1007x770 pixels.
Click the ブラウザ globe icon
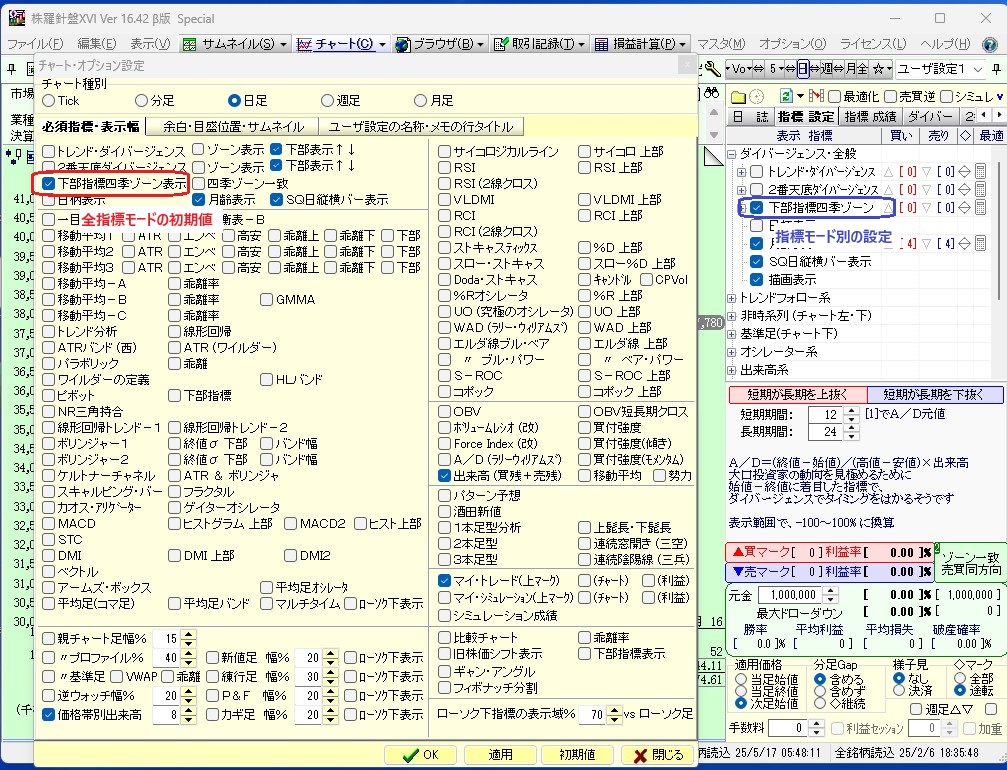[x=403, y=44]
